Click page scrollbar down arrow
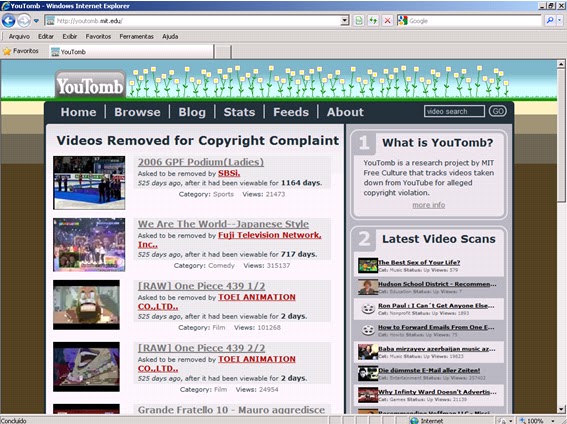The width and height of the screenshot is (567, 424). tap(561, 410)
